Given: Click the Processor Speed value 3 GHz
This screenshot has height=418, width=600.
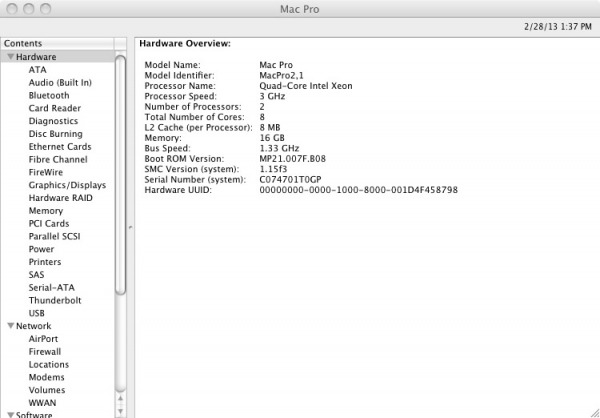Looking at the screenshot, I should pyautogui.click(x=272, y=96).
